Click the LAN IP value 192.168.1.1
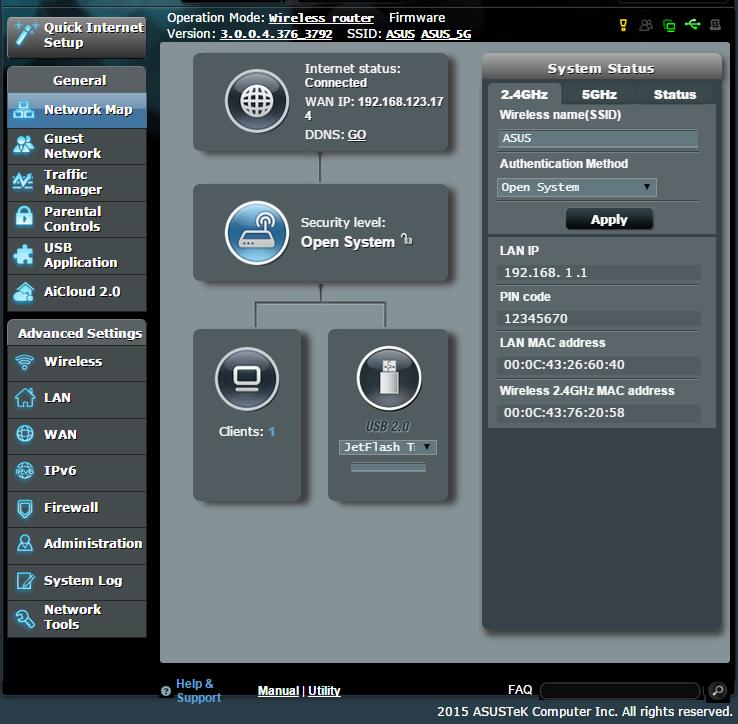 pyautogui.click(x=545, y=273)
